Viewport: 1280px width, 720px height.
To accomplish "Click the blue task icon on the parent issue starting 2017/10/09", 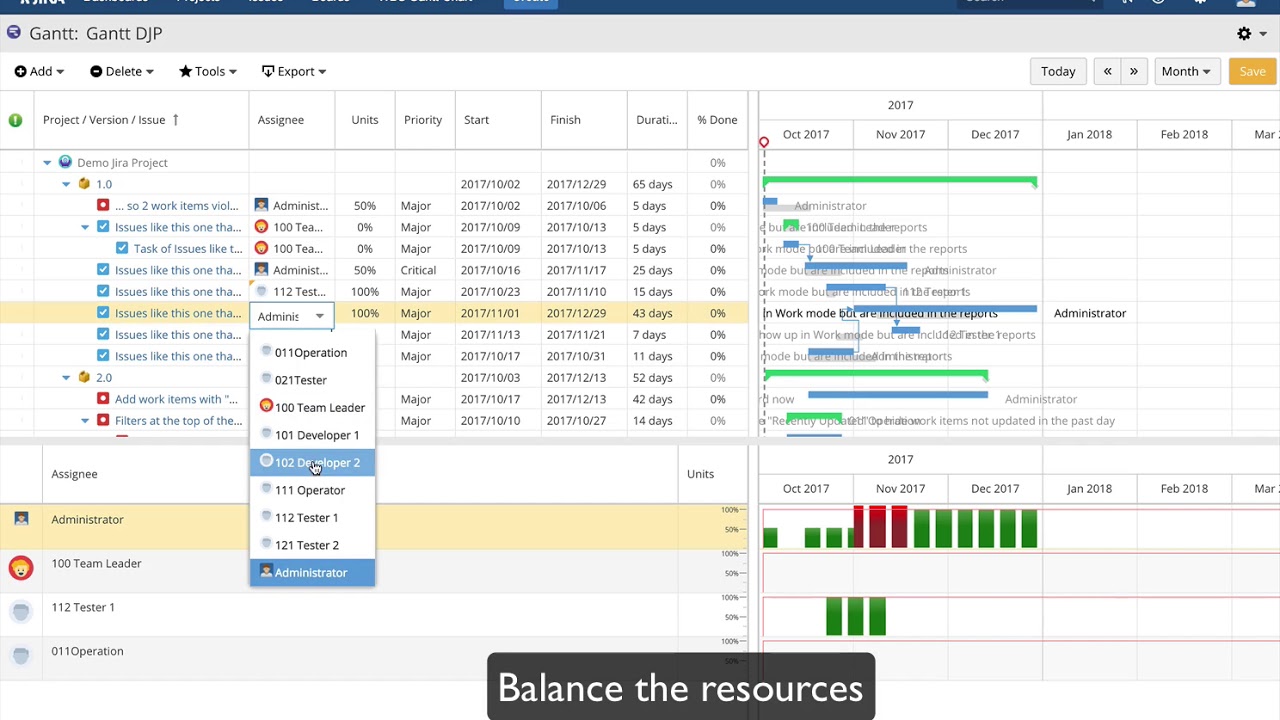I will point(103,227).
